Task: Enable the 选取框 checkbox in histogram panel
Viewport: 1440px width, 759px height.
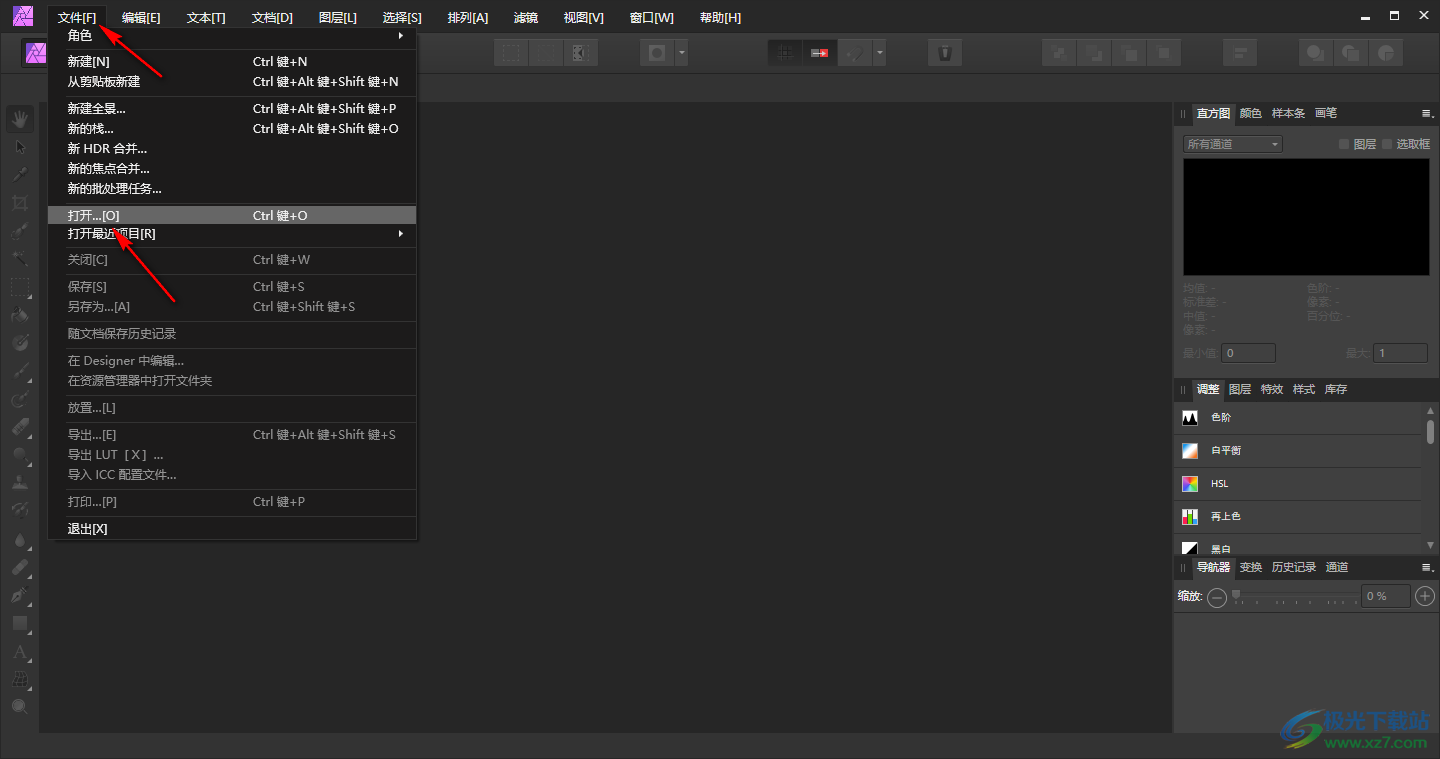Action: click(x=1387, y=144)
